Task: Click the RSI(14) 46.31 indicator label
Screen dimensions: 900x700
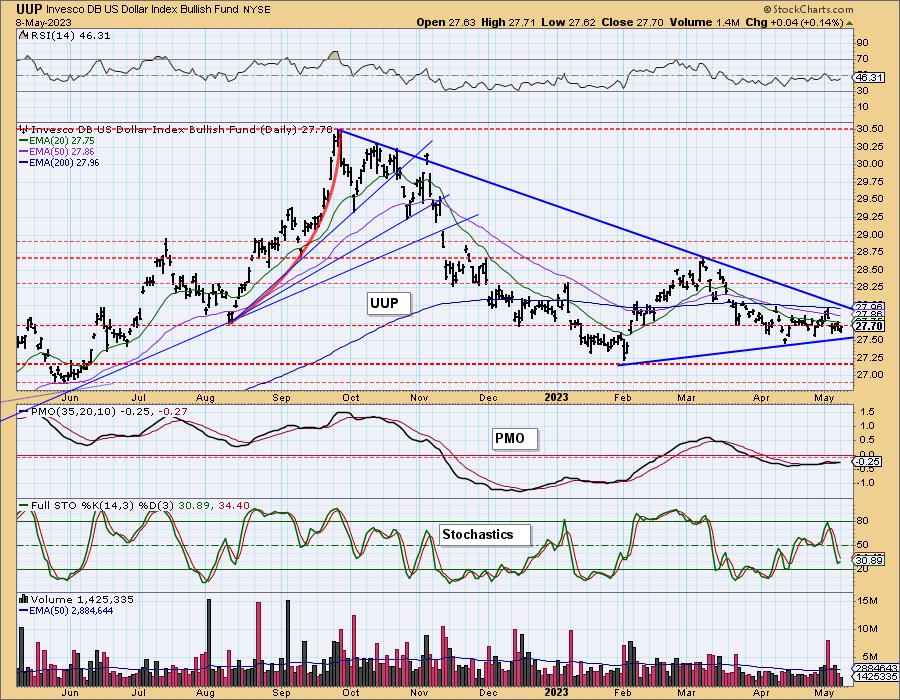Action: [x=69, y=36]
